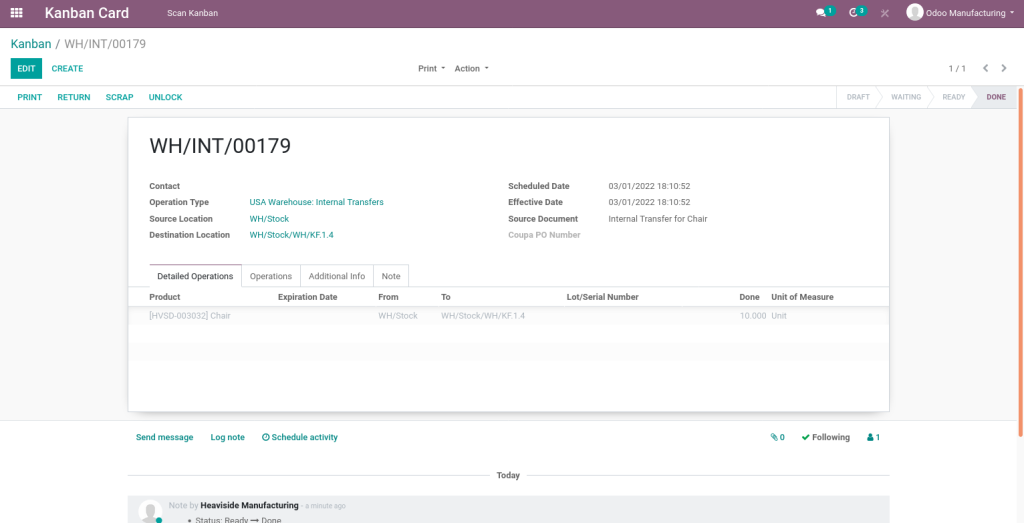Viewport: 1024px width, 523px height.
Task: Open the apps grid menu icon
Action: (16, 13)
